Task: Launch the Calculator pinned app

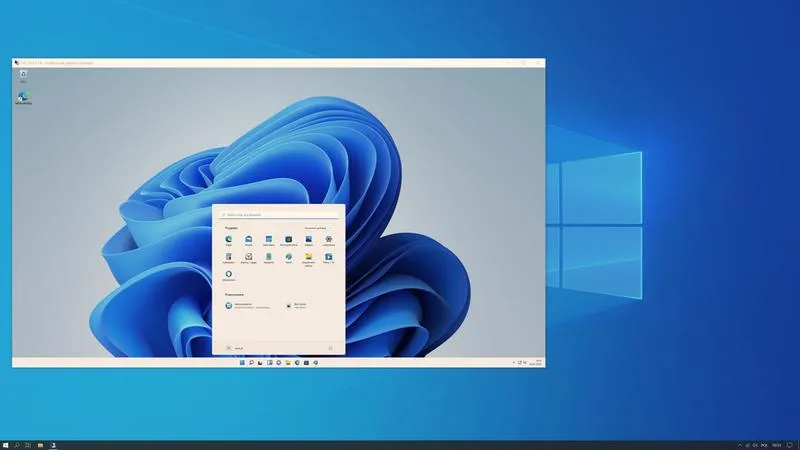Action: click(229, 257)
